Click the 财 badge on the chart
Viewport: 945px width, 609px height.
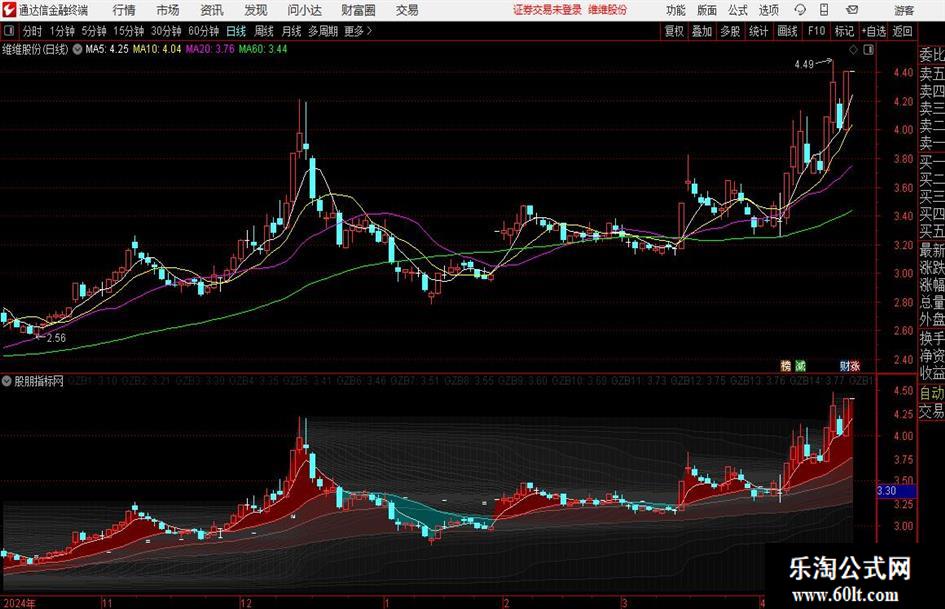pos(845,365)
